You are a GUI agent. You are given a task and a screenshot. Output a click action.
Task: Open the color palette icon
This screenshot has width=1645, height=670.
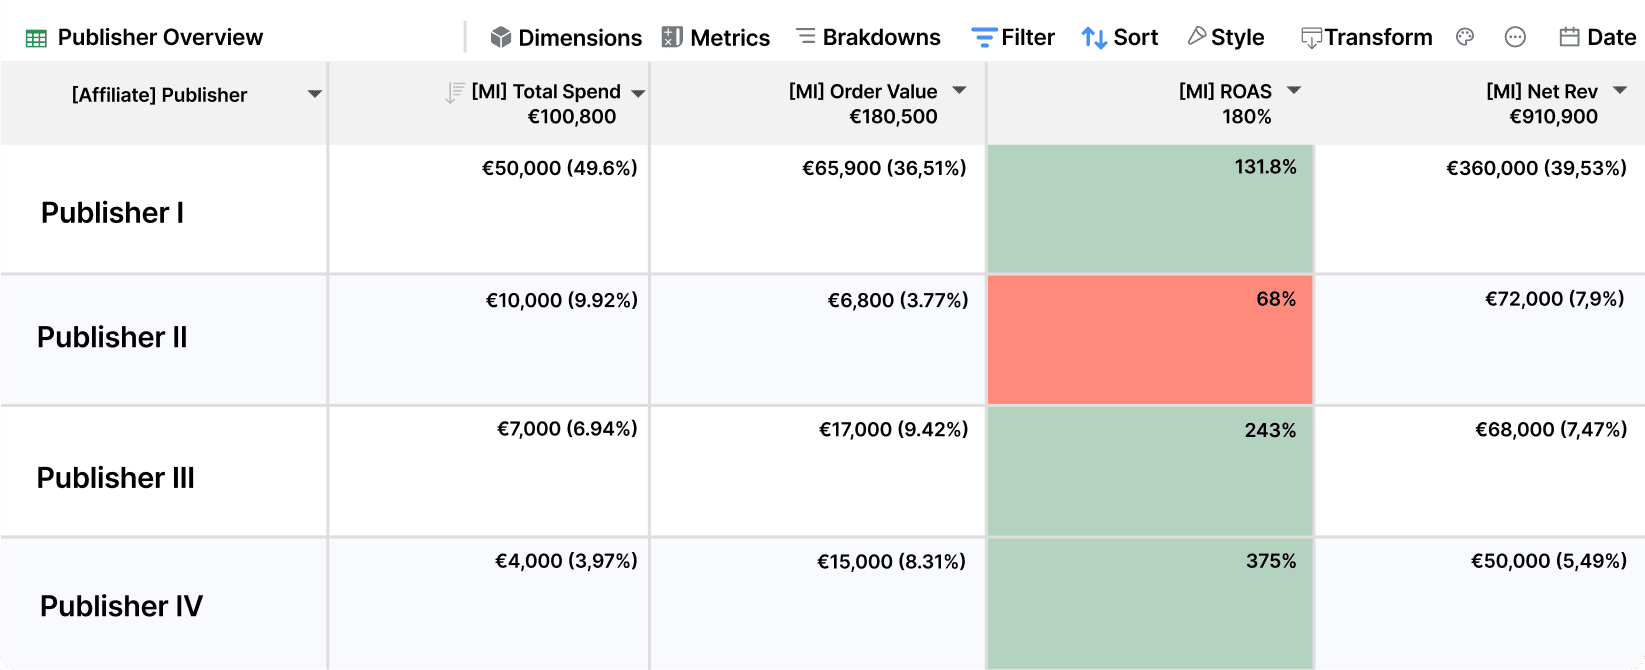(1465, 37)
